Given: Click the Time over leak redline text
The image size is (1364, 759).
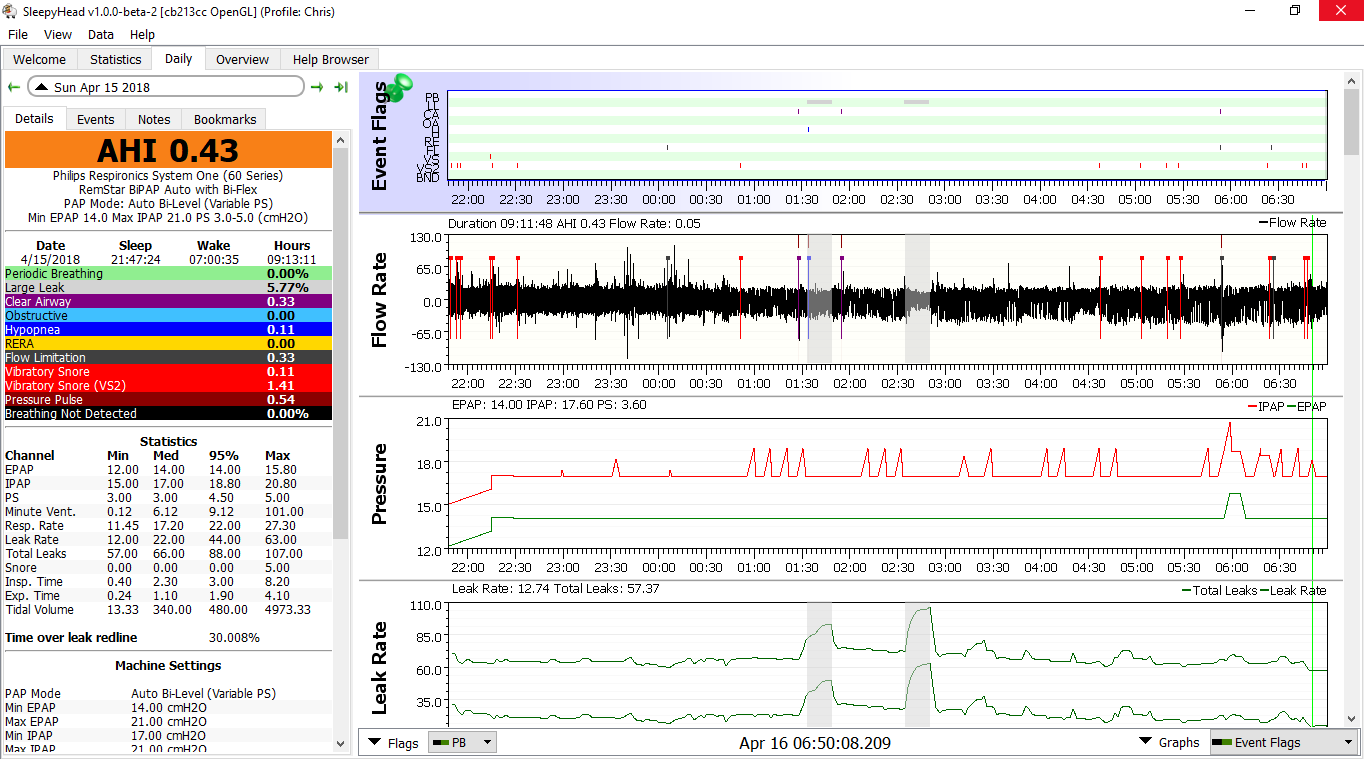Looking at the screenshot, I should (71, 637).
